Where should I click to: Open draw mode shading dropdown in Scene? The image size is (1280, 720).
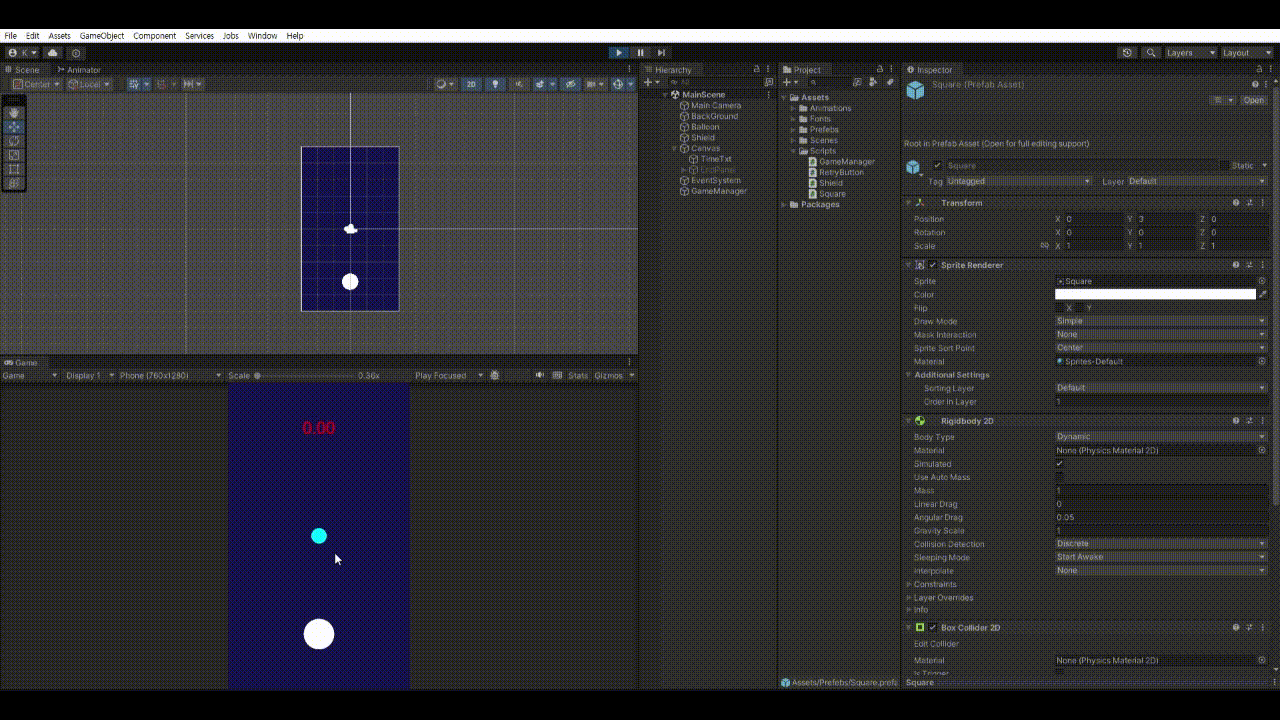tap(445, 84)
